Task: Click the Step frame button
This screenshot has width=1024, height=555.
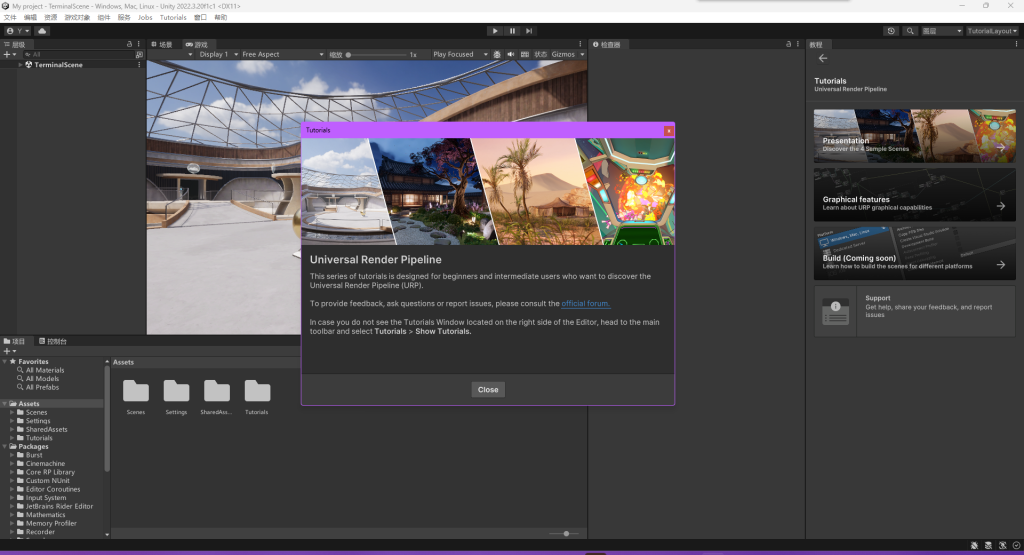Action: [x=529, y=31]
